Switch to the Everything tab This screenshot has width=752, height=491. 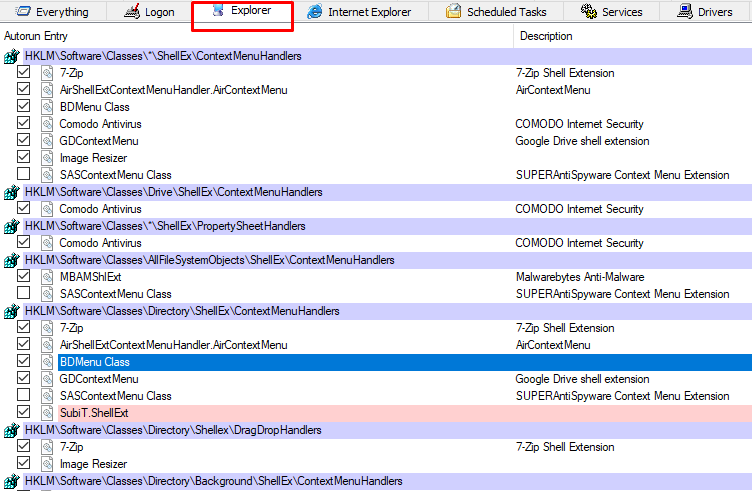[52, 12]
